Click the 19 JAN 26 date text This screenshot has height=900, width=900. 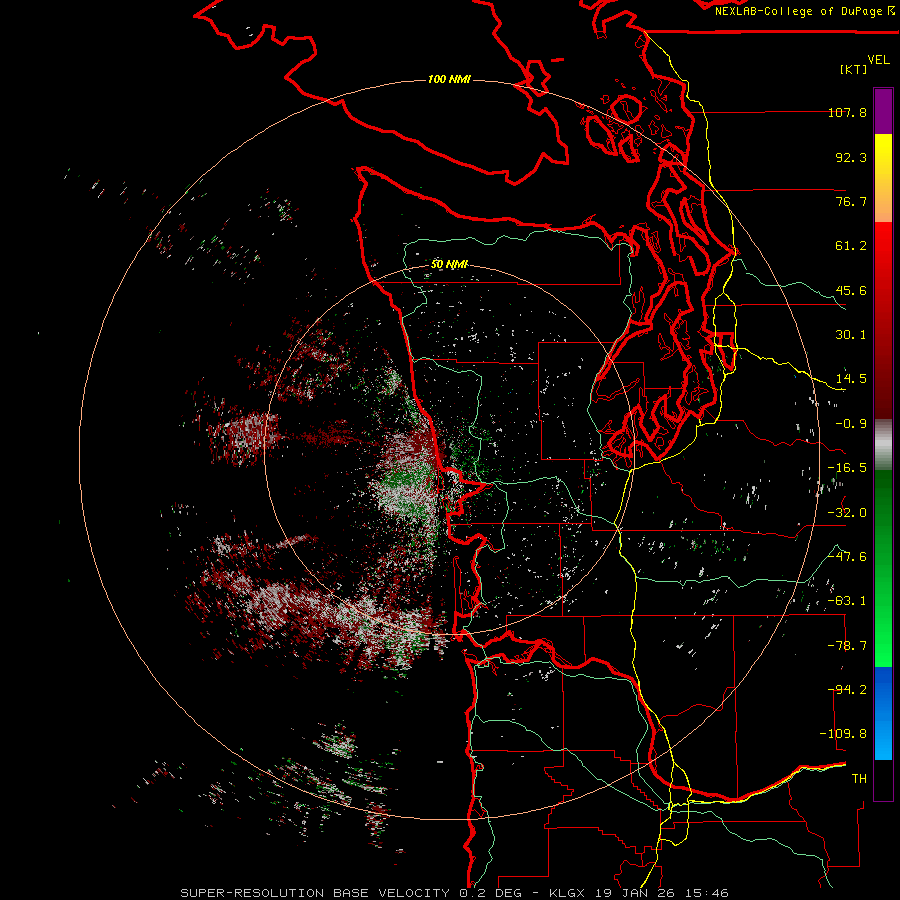[x=634, y=893]
